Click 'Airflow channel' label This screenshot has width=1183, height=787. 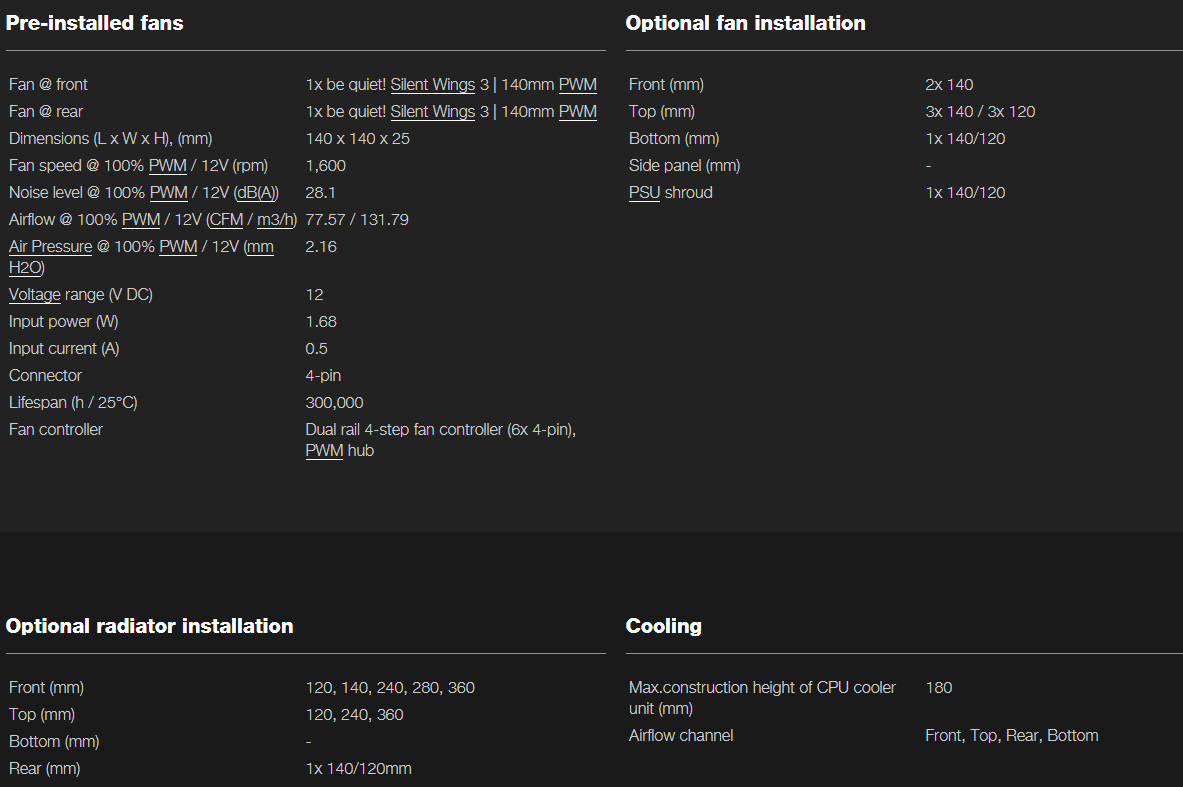pos(681,736)
